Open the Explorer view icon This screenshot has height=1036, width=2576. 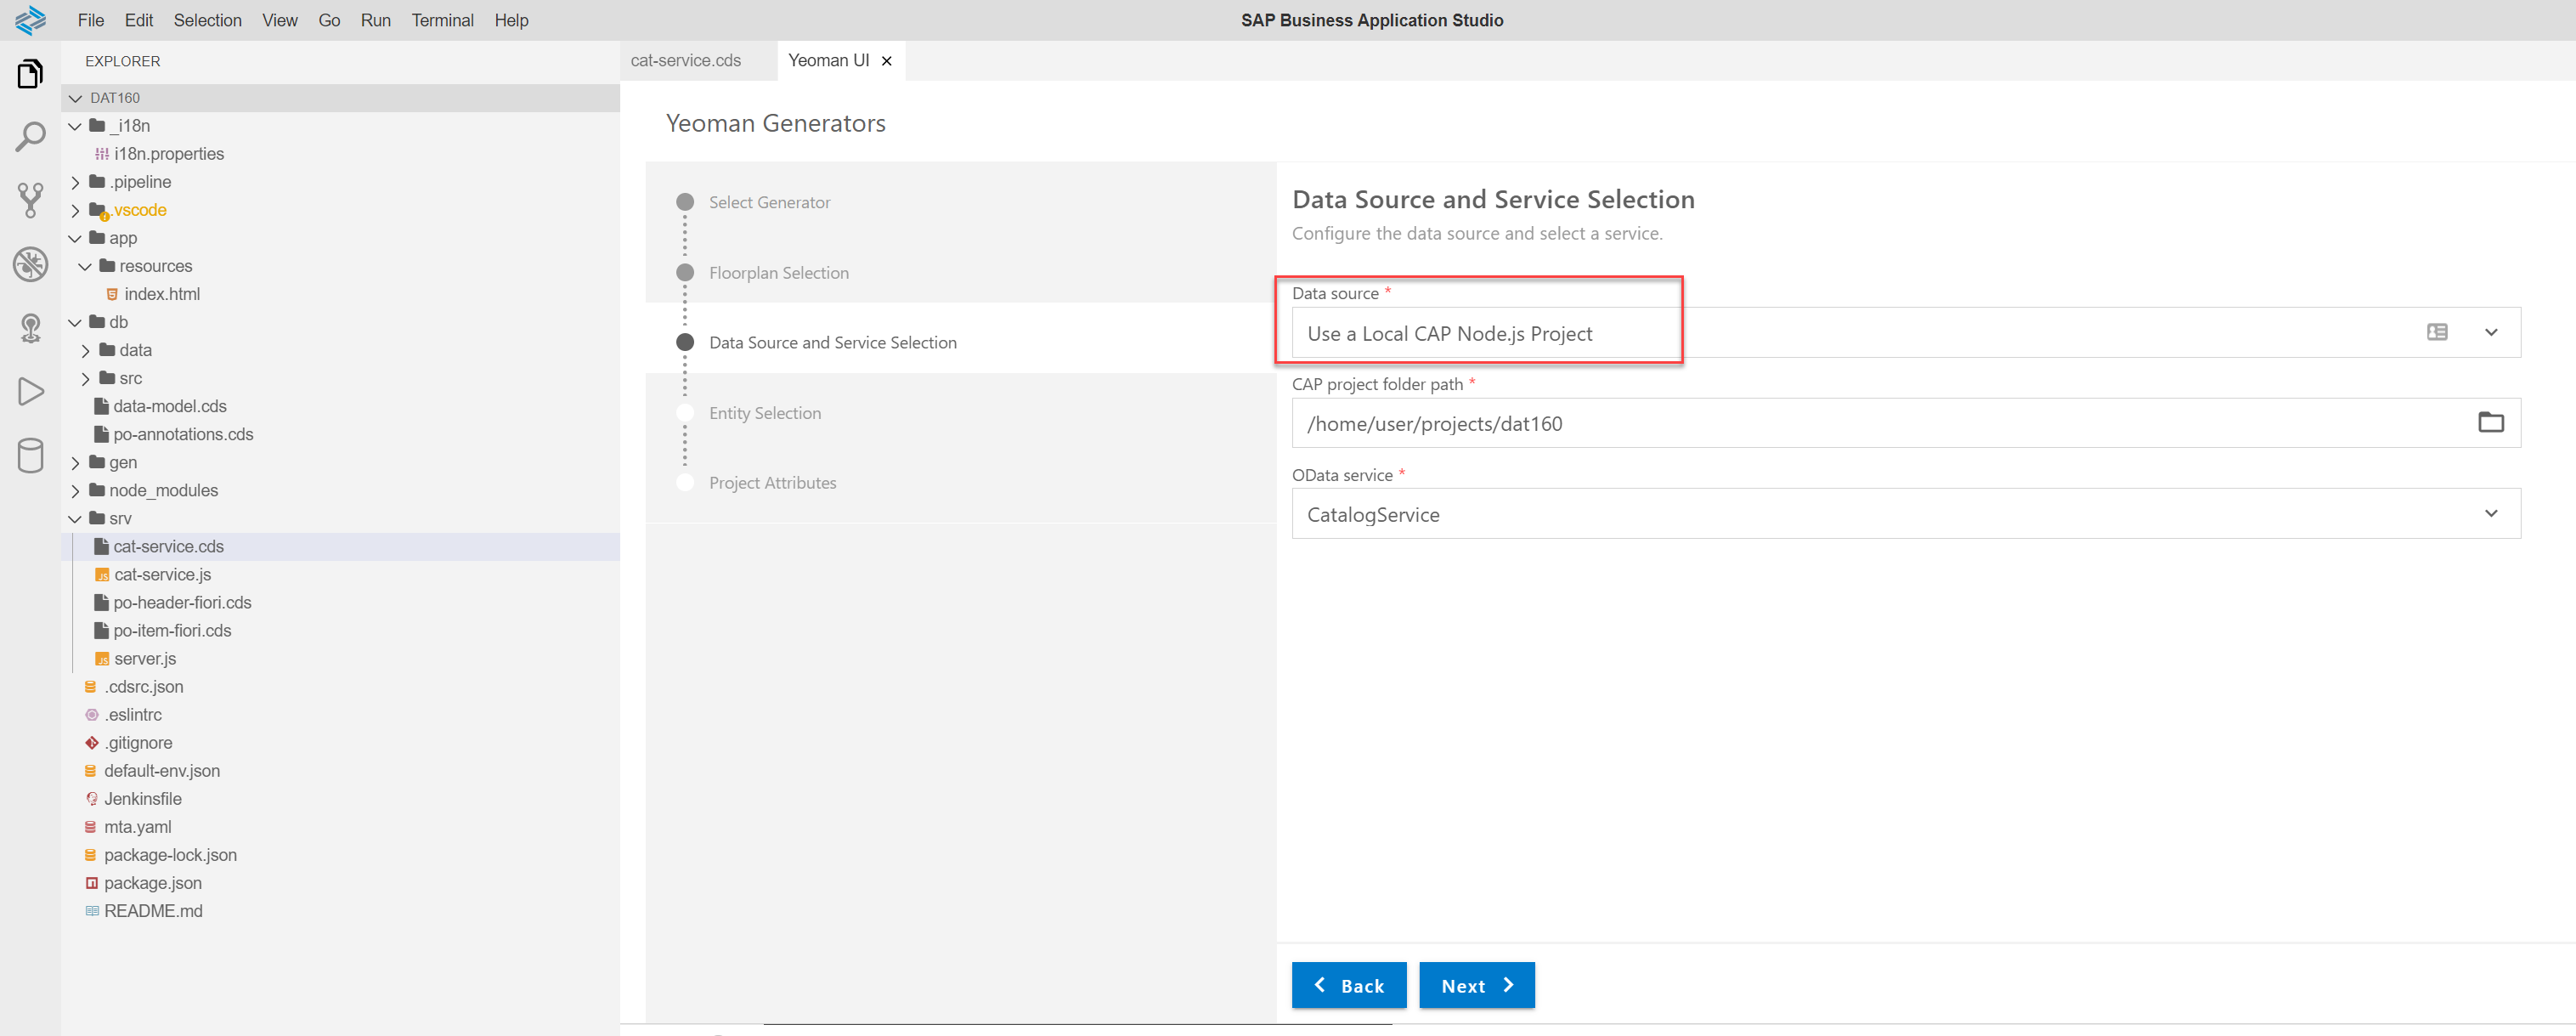[30, 74]
